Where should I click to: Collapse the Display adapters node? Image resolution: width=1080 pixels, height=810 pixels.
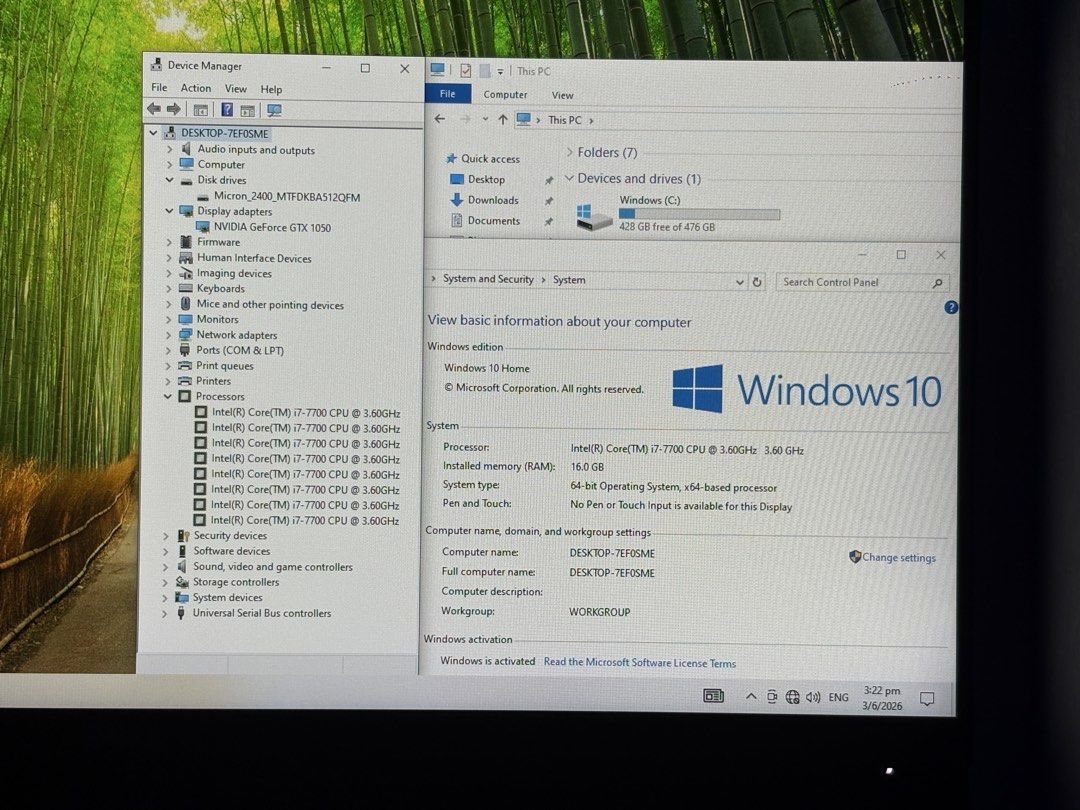[x=169, y=211]
